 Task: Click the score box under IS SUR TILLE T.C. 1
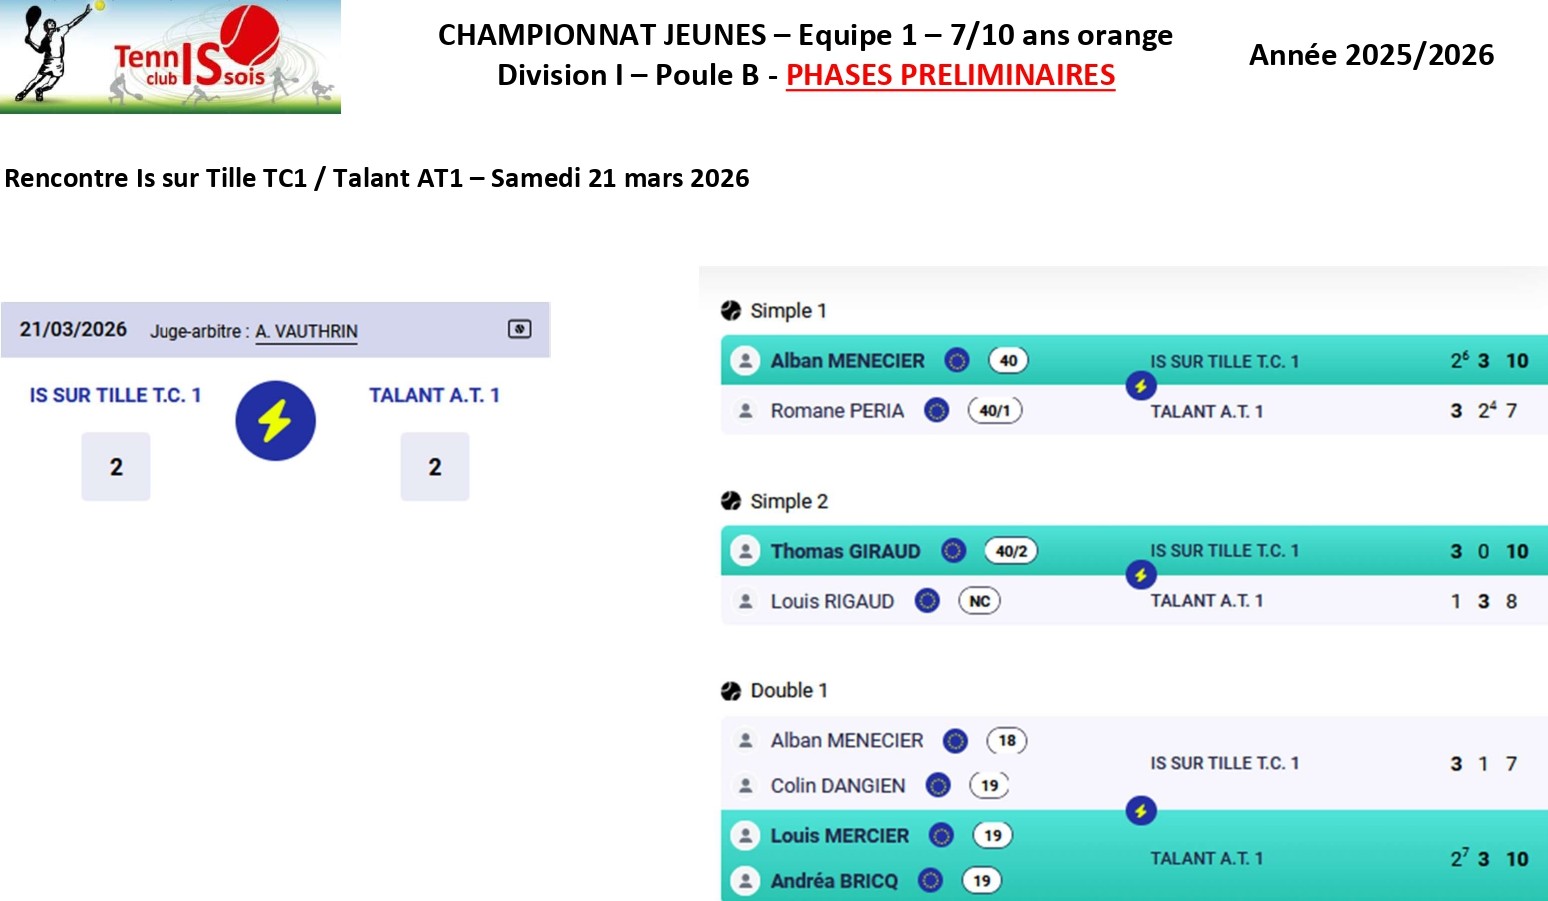pos(116,467)
